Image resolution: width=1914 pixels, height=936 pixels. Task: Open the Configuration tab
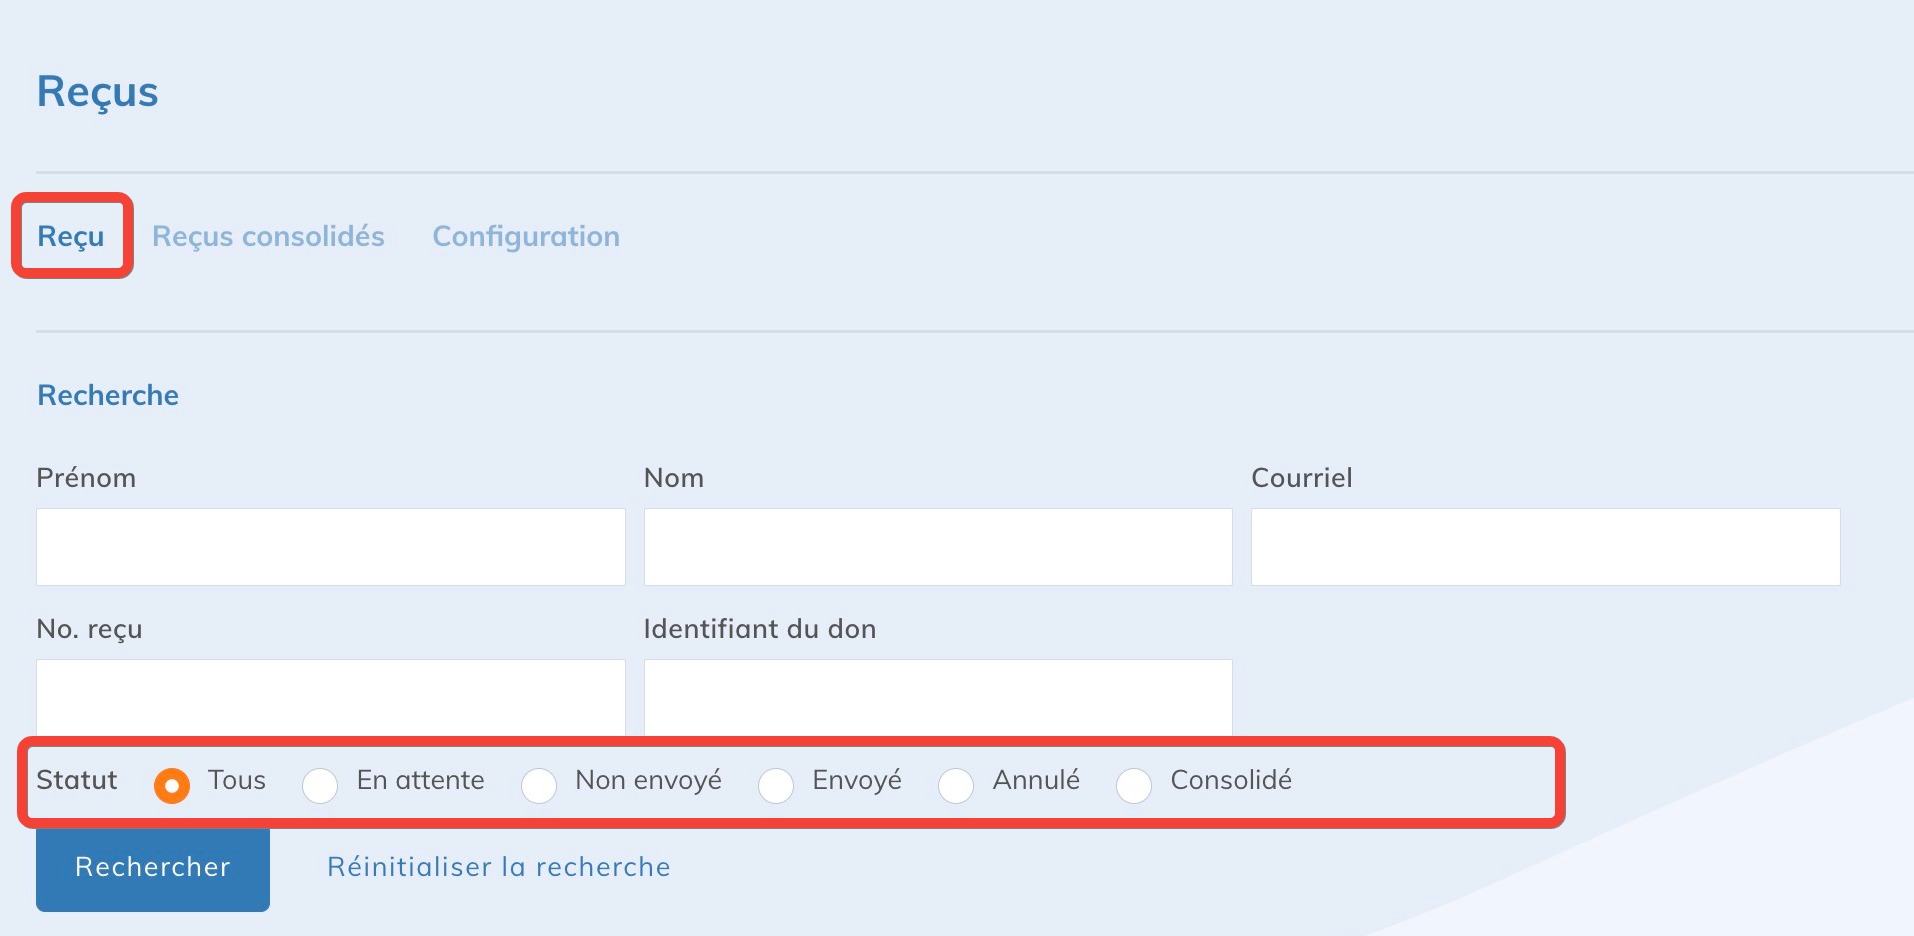tap(526, 236)
